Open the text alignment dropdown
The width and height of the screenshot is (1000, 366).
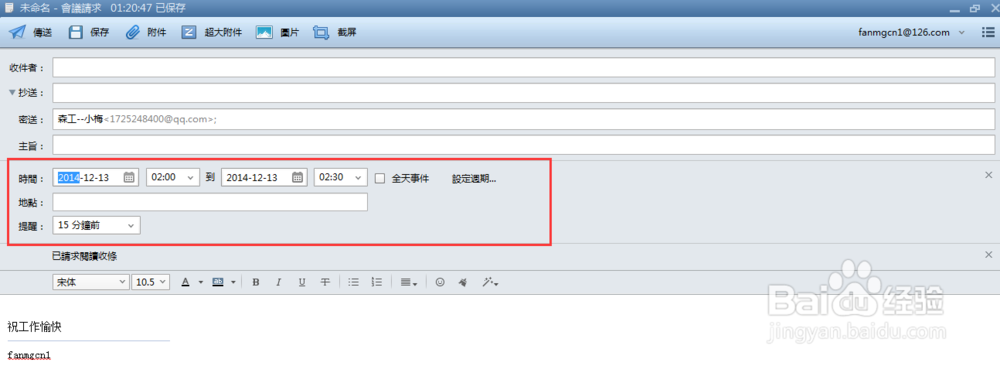coord(409,282)
